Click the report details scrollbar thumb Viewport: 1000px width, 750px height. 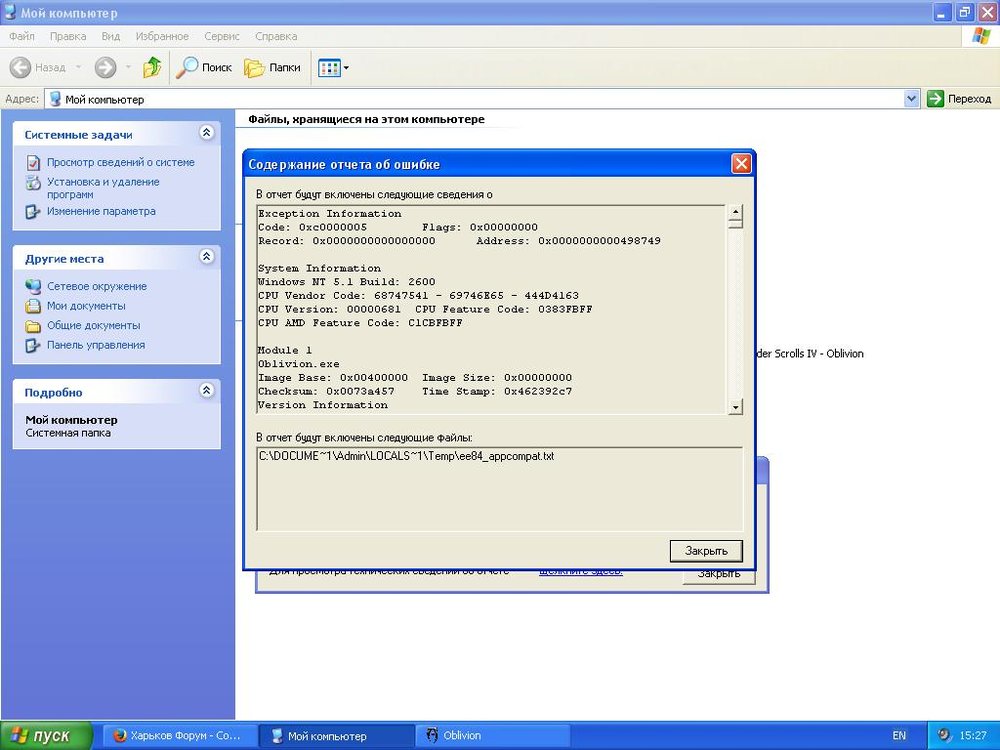click(x=735, y=224)
